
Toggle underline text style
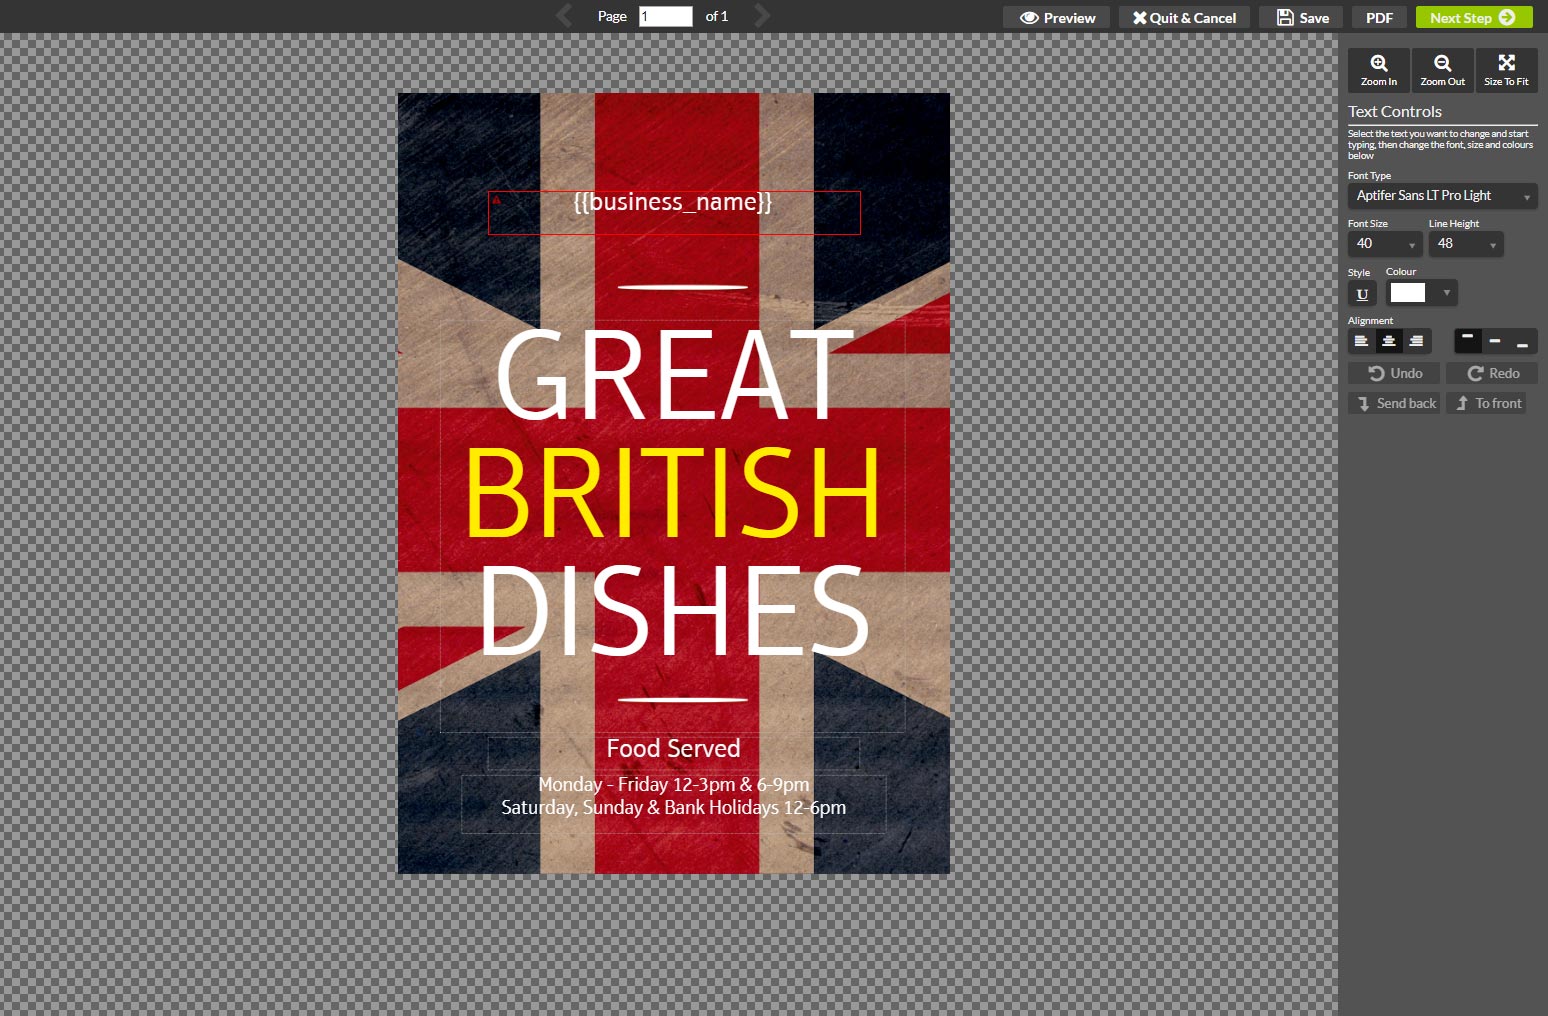[1362, 294]
